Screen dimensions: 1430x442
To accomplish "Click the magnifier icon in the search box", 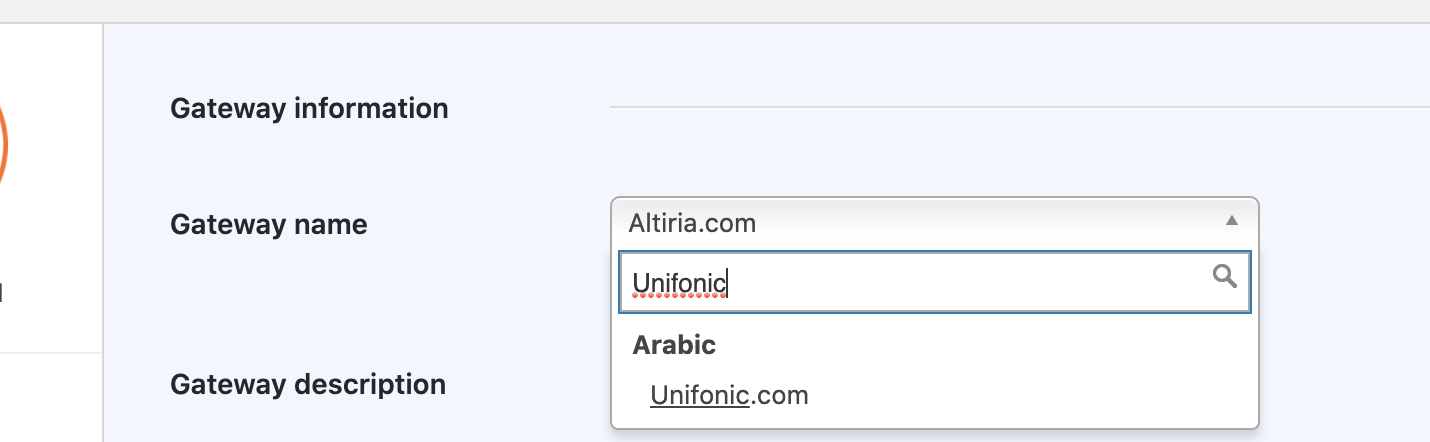I will coord(1224,276).
